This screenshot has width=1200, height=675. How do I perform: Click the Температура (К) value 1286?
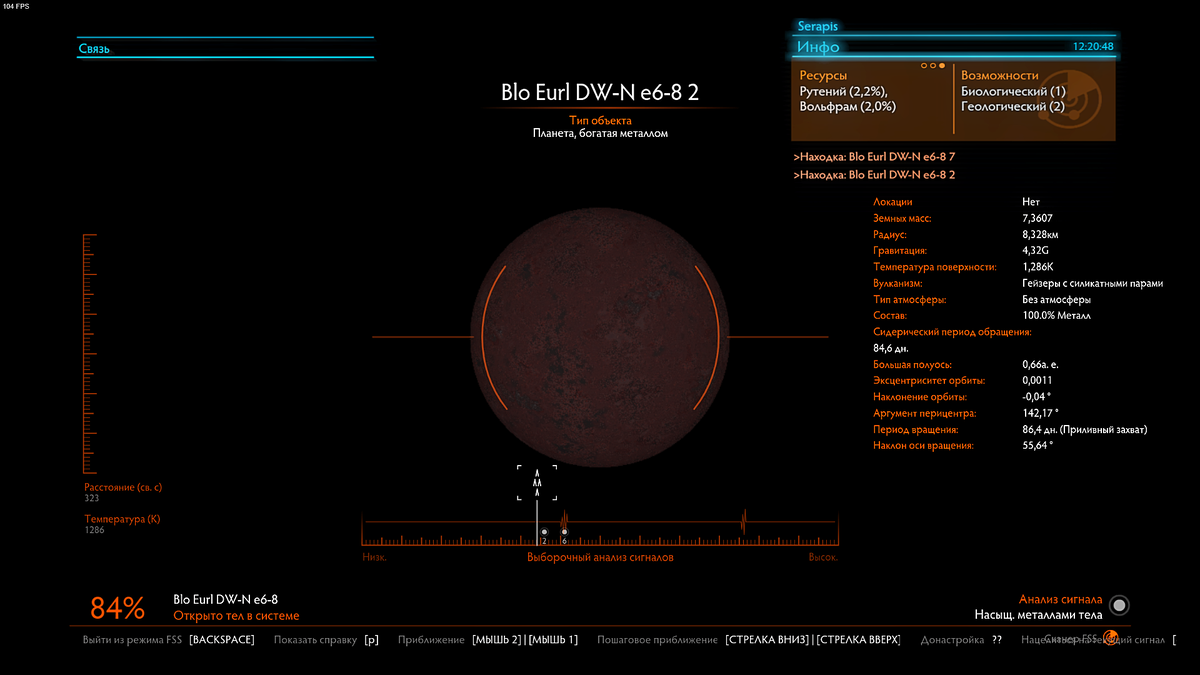coord(95,529)
